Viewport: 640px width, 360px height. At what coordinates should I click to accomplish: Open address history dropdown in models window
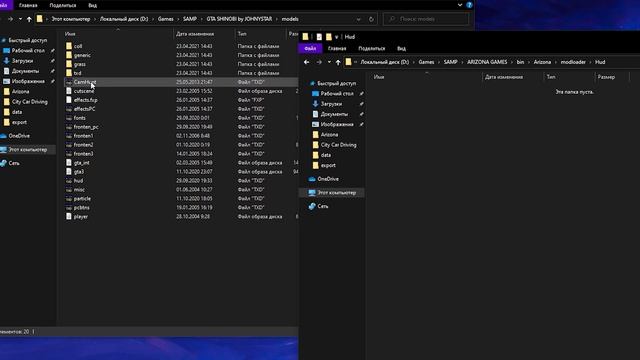click(358, 19)
